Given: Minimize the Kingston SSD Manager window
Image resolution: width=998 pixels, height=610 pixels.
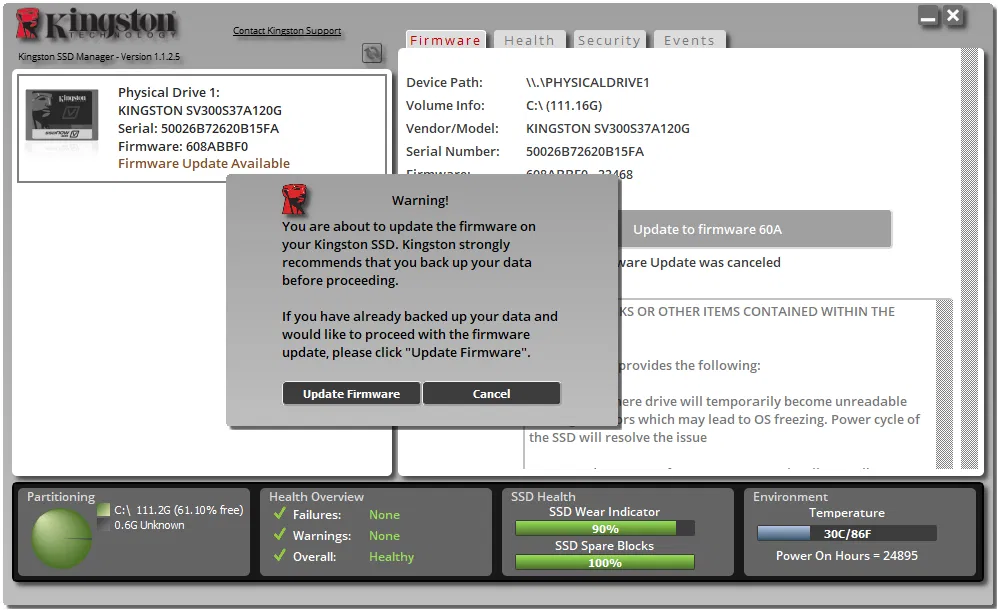Looking at the screenshot, I should pyautogui.click(x=929, y=17).
